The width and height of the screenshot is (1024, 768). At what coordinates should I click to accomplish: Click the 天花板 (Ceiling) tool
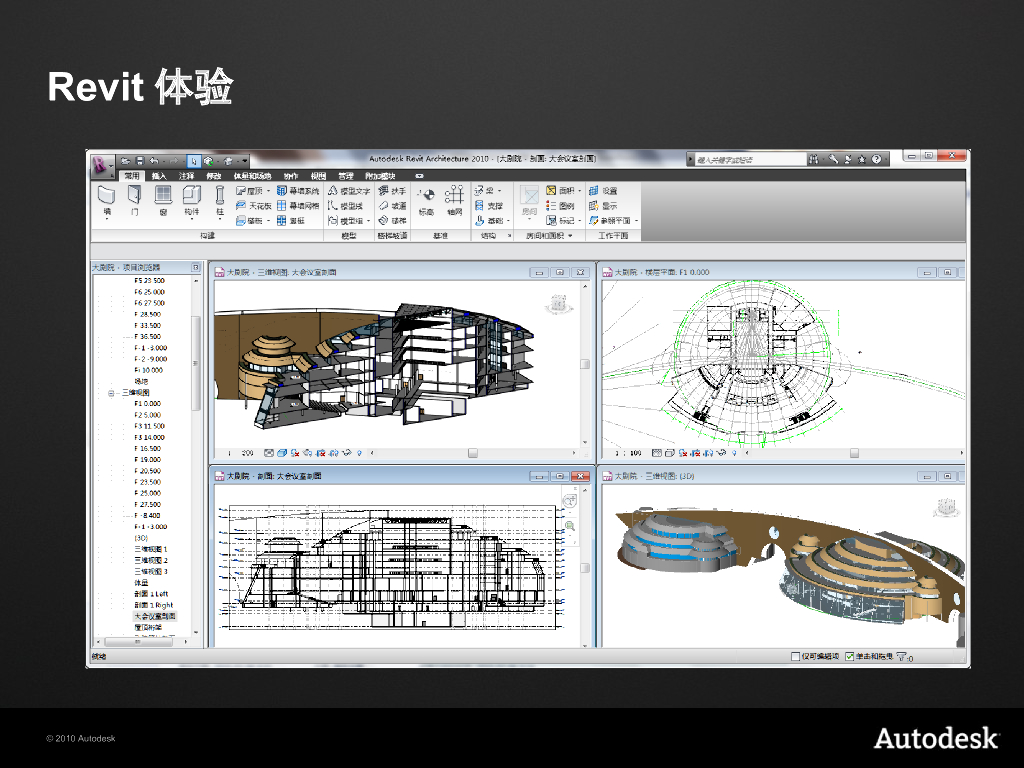click(x=253, y=205)
